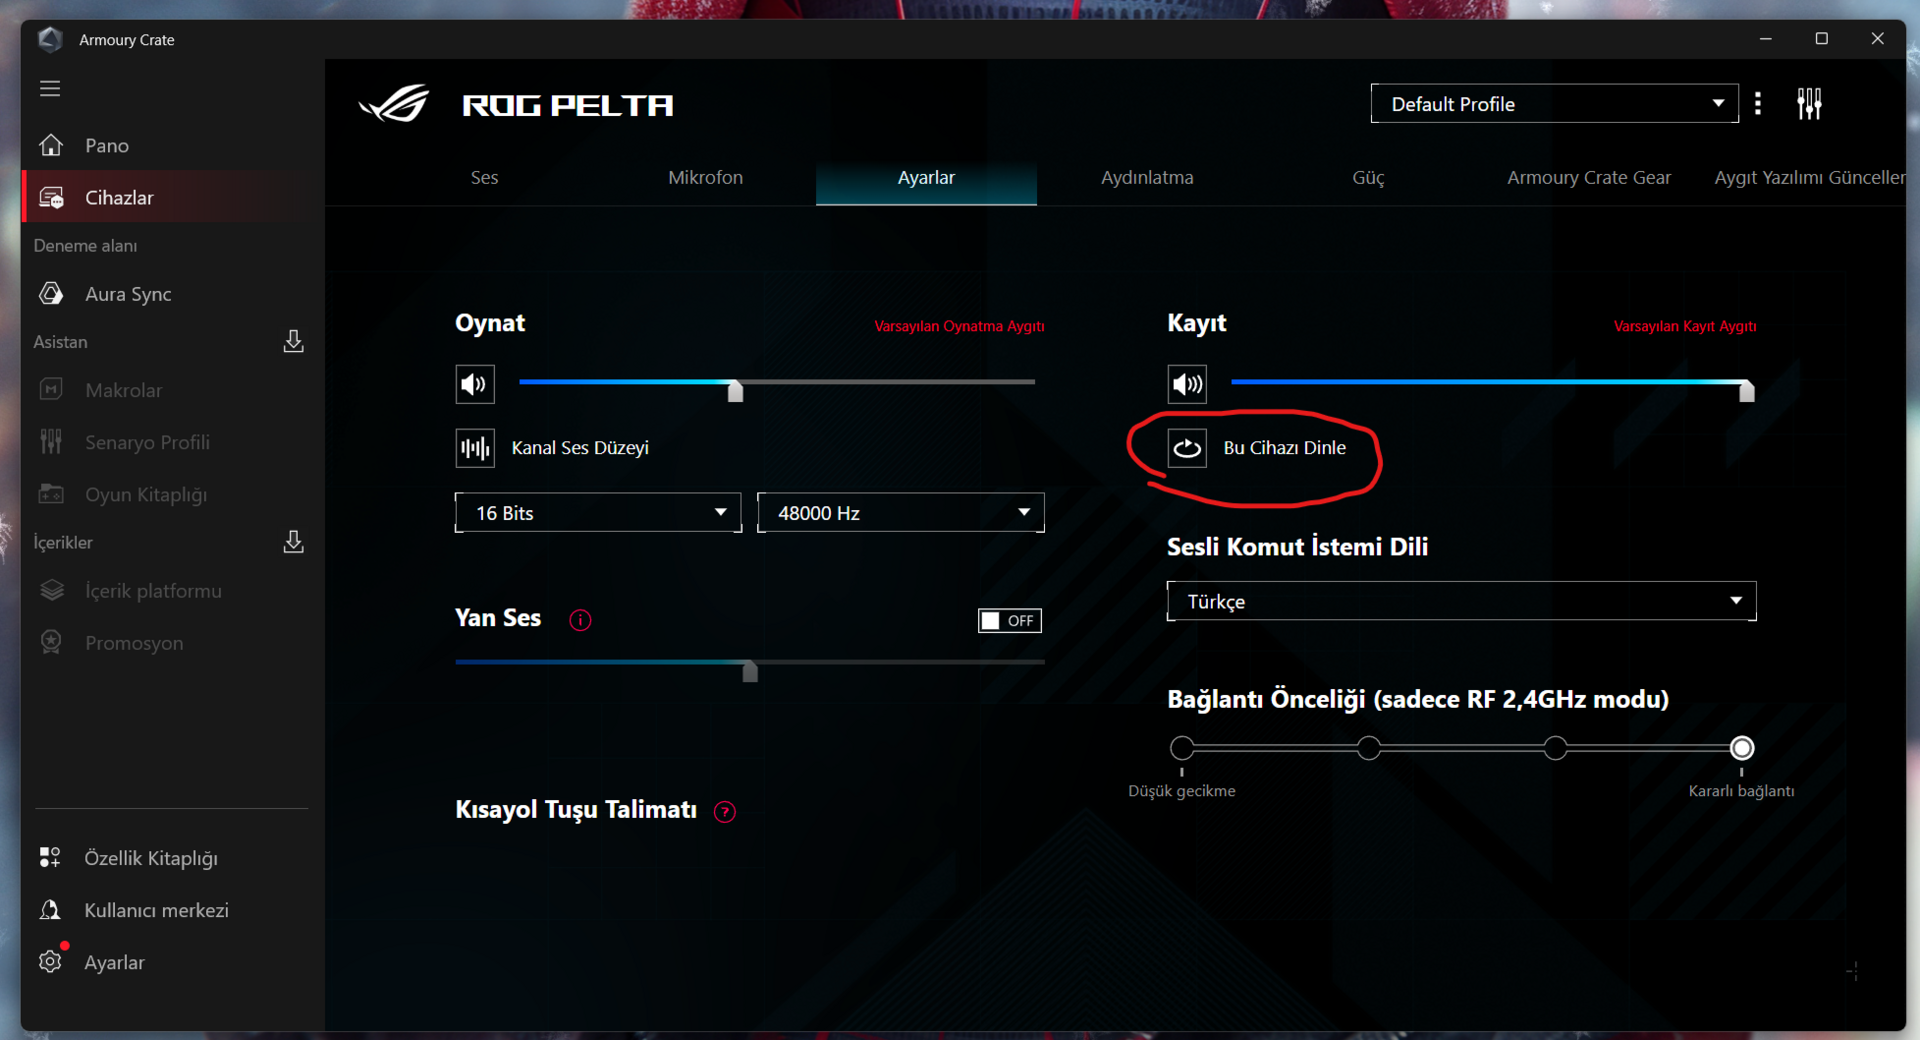This screenshot has width=1920, height=1040.
Task: Mute the Kayıt recording speaker icon
Action: click(1187, 384)
